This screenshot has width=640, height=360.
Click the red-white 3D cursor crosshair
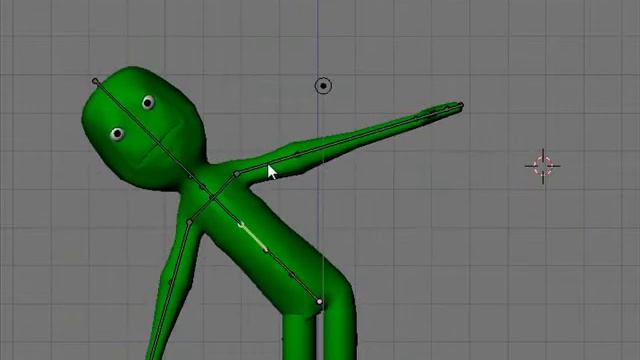(x=542, y=166)
